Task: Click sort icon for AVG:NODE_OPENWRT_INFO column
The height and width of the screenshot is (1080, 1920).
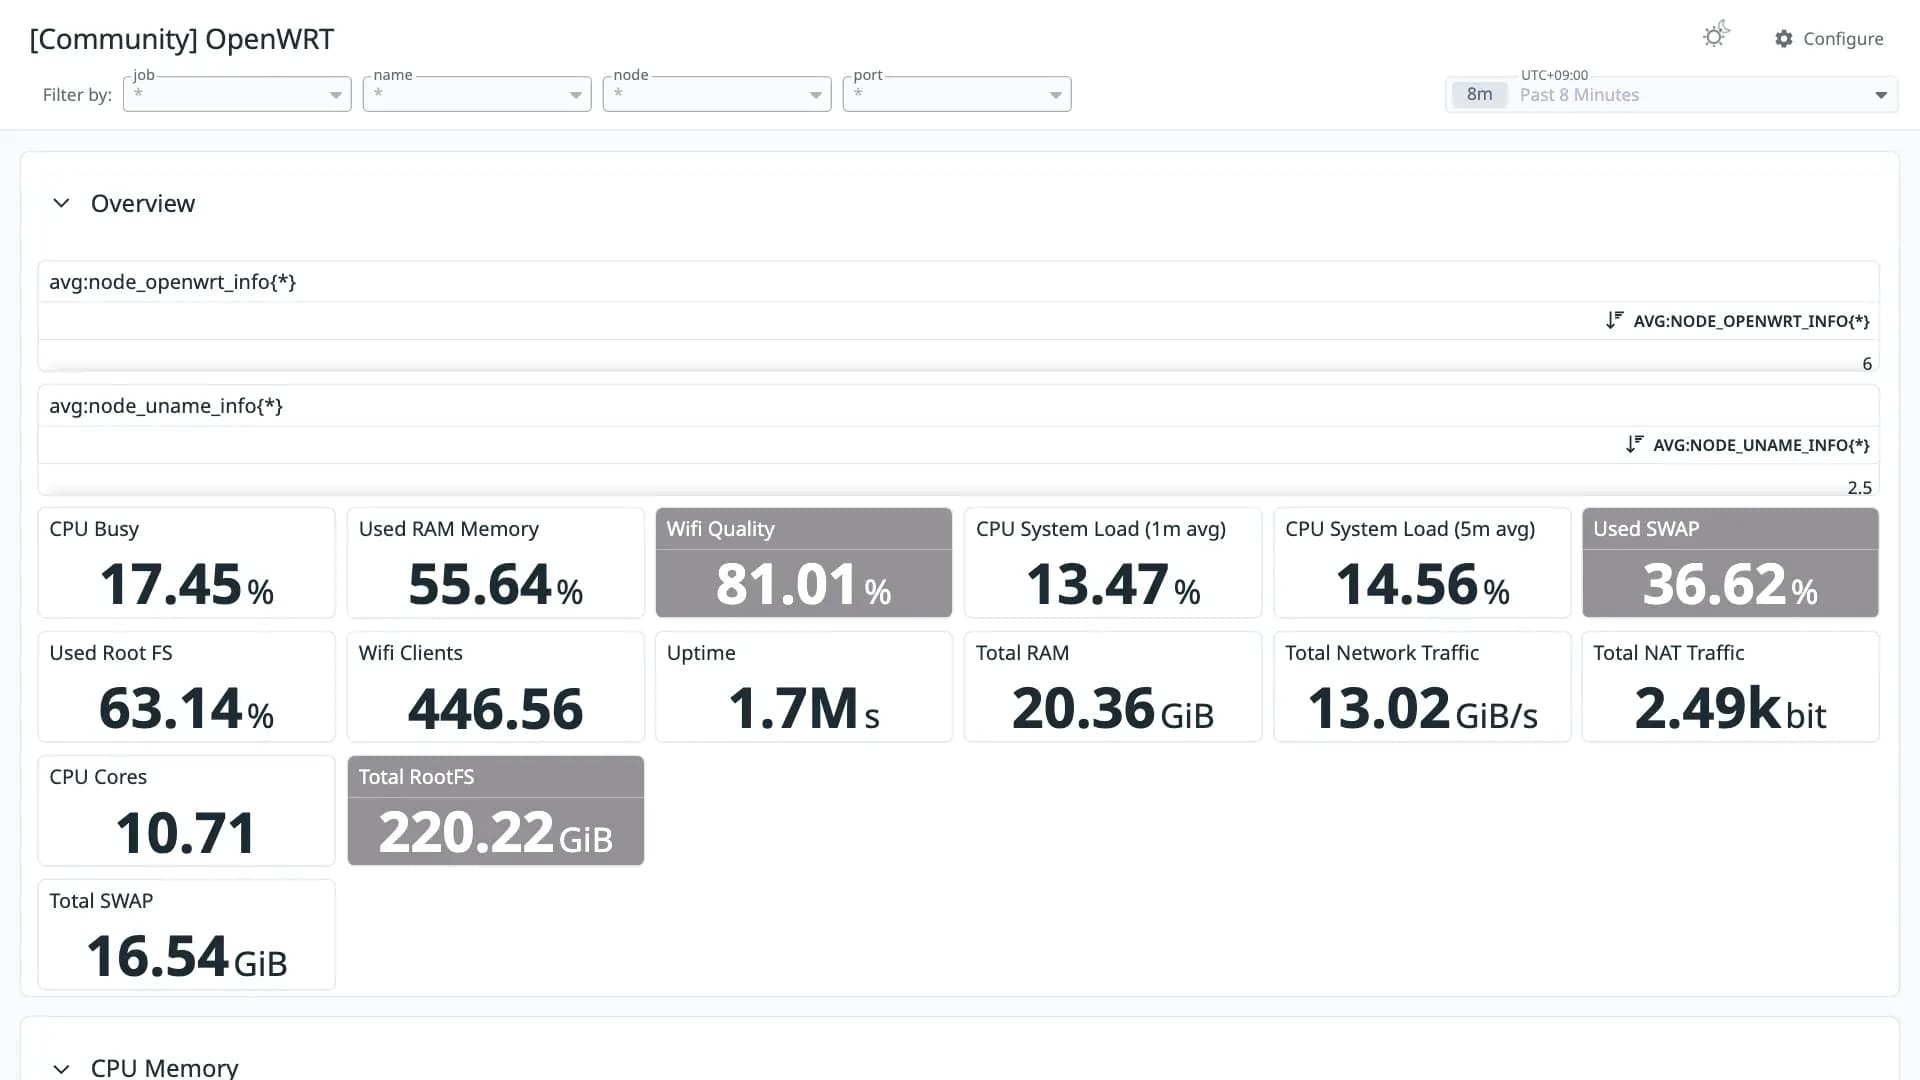Action: (x=1614, y=320)
